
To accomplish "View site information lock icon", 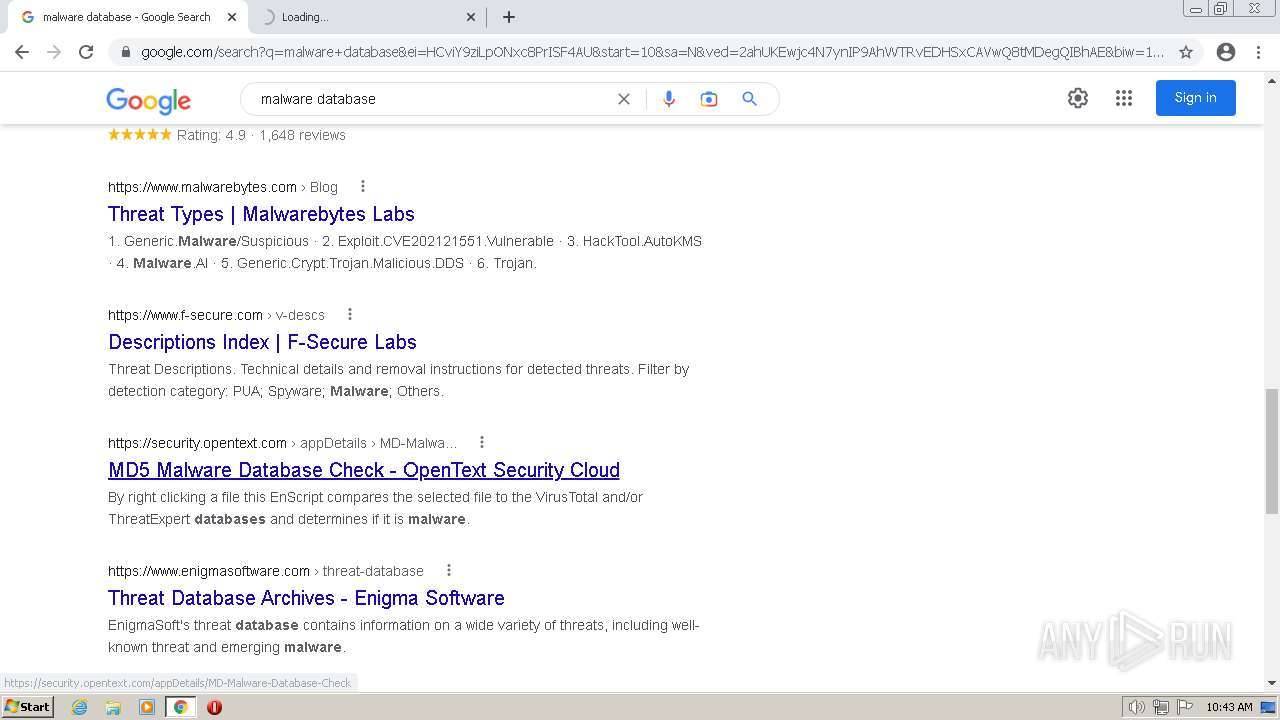I will (x=125, y=52).
